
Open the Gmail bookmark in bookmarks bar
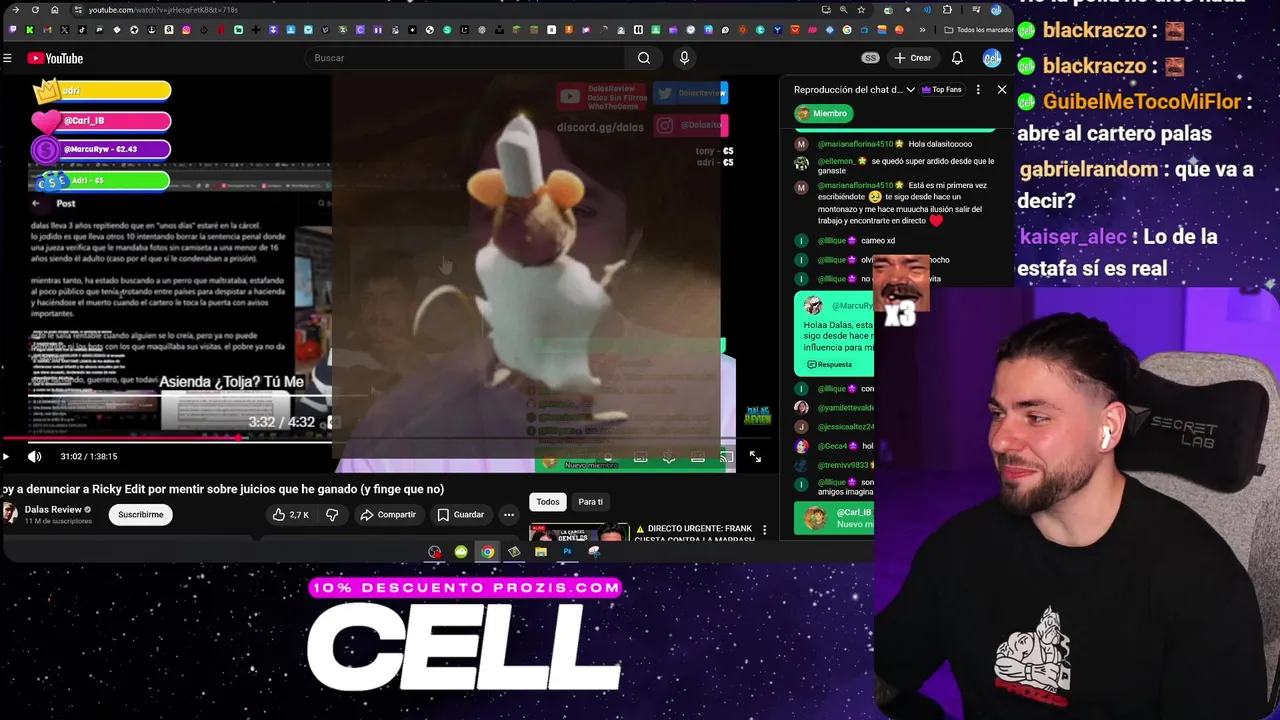tap(47, 30)
